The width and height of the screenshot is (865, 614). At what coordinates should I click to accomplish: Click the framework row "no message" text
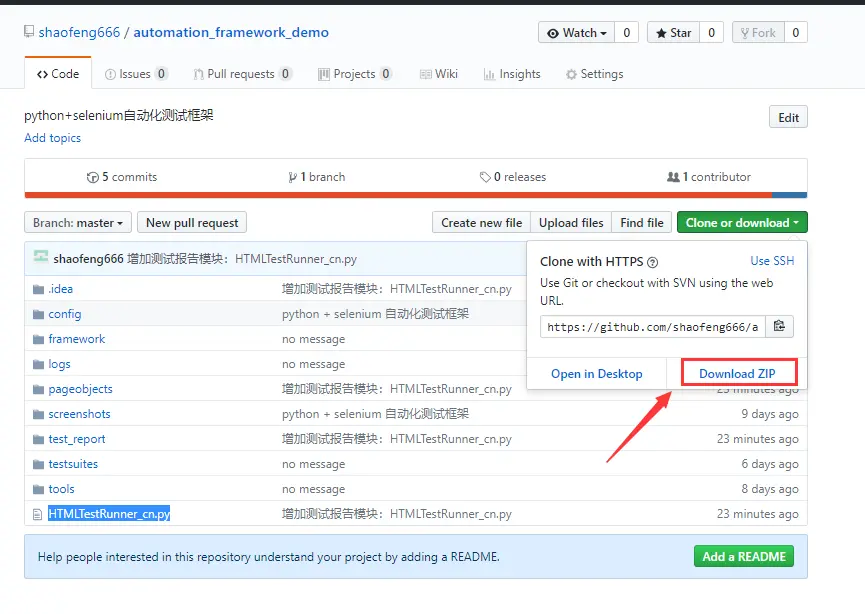click(313, 339)
